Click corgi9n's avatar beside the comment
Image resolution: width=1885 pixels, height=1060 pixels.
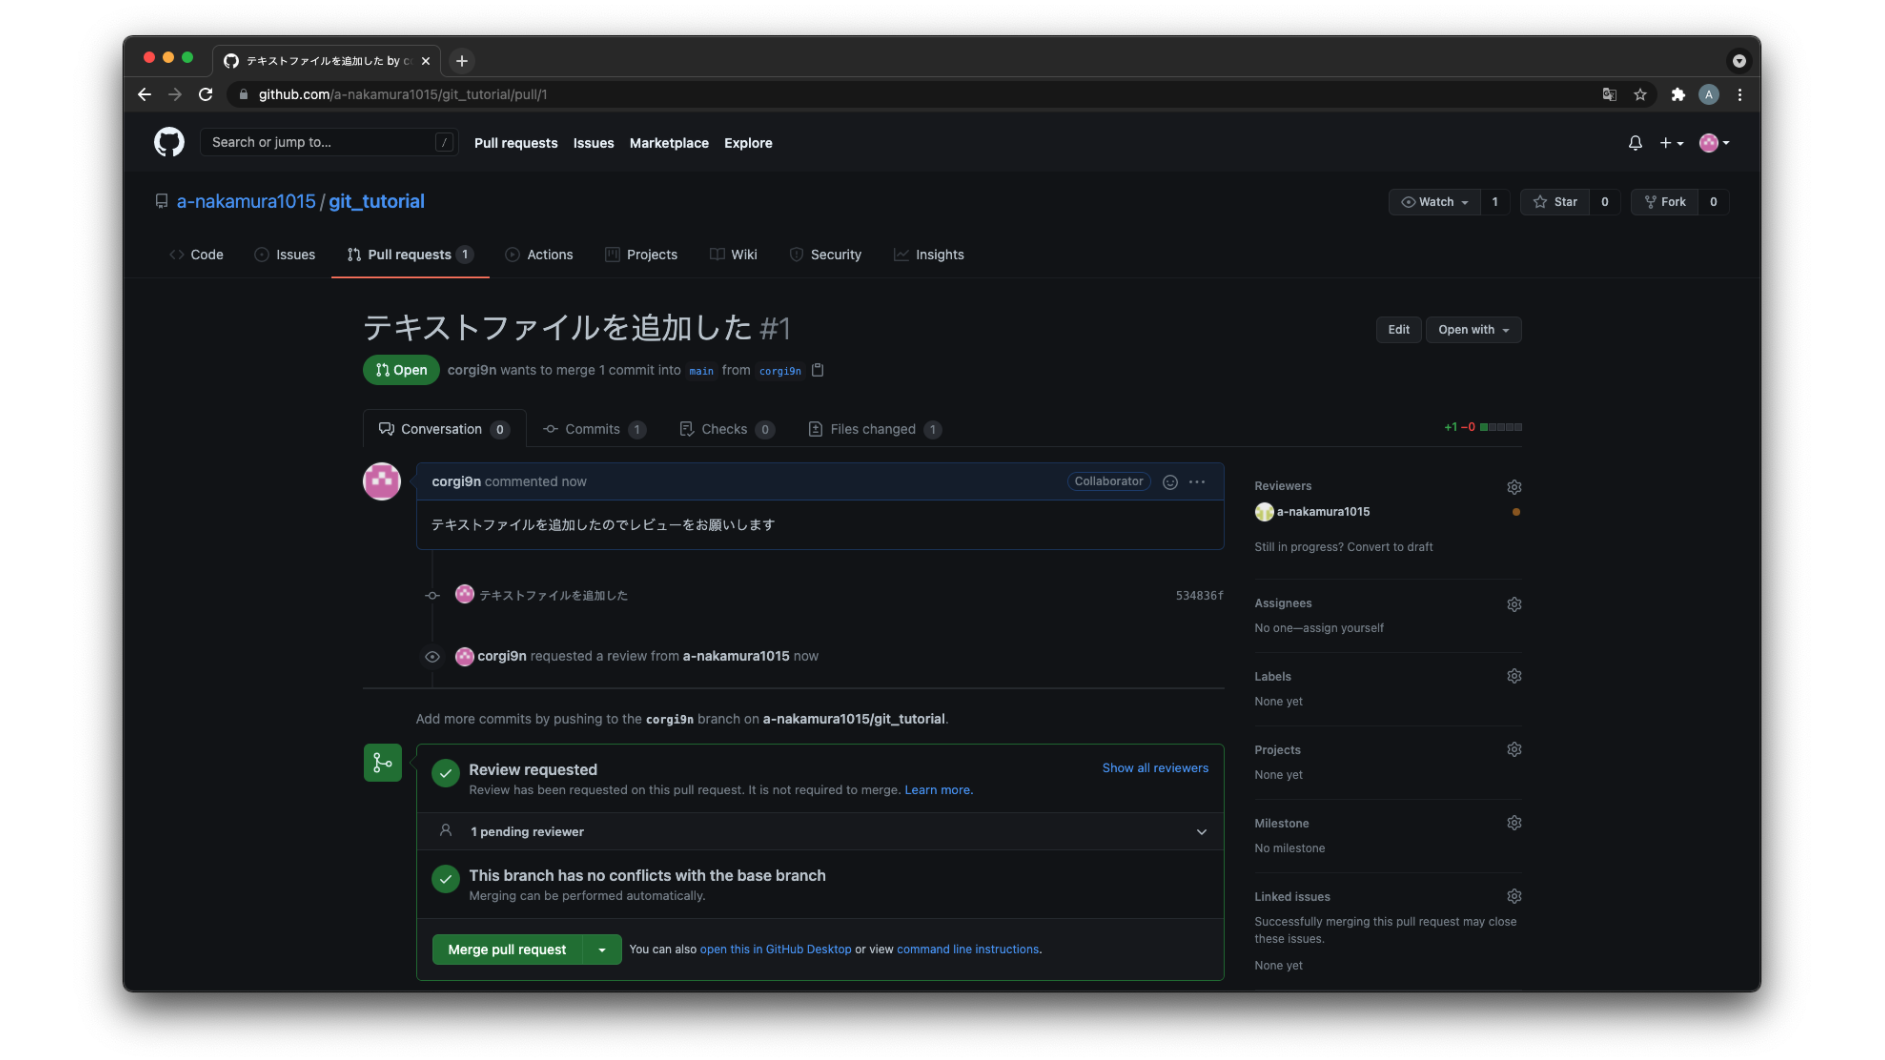point(382,481)
